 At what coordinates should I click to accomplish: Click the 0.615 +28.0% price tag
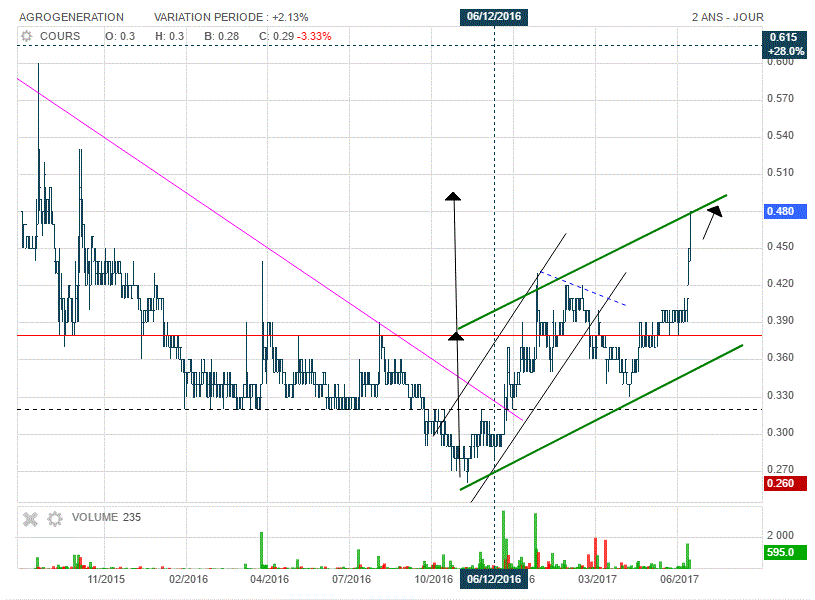click(784, 44)
